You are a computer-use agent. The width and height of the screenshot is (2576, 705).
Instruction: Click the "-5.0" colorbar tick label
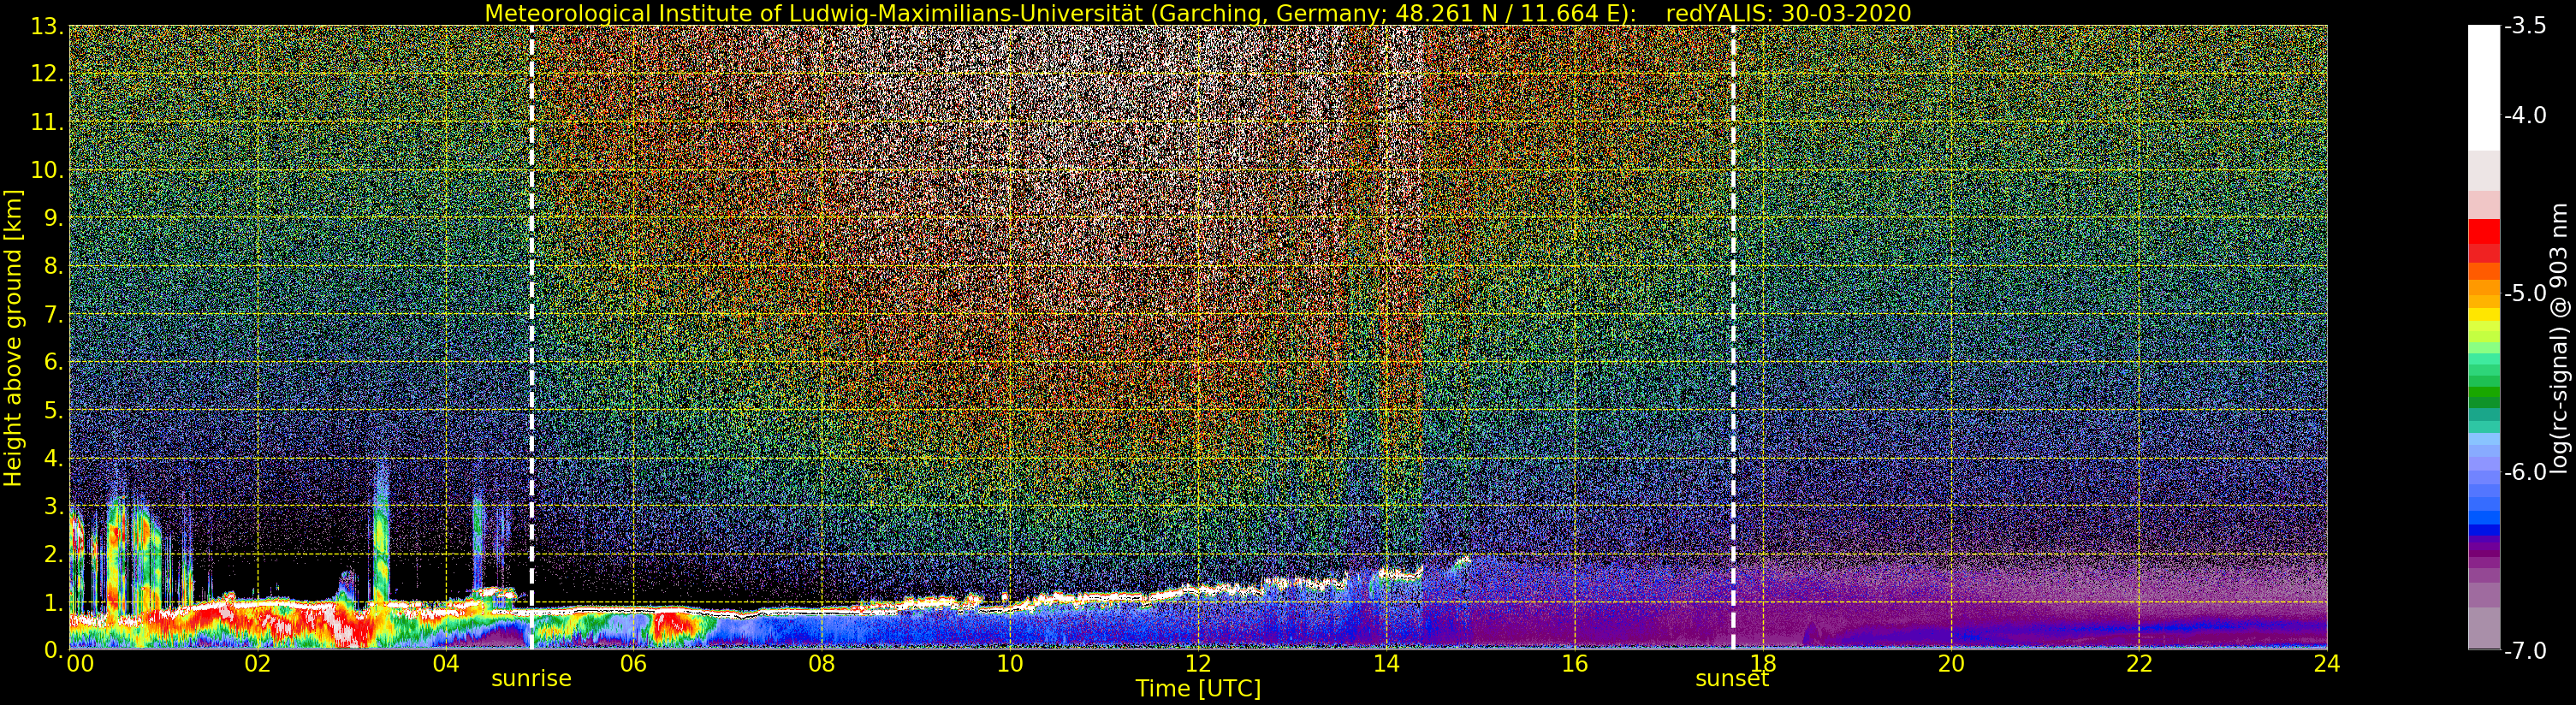pyautogui.click(x=2525, y=293)
